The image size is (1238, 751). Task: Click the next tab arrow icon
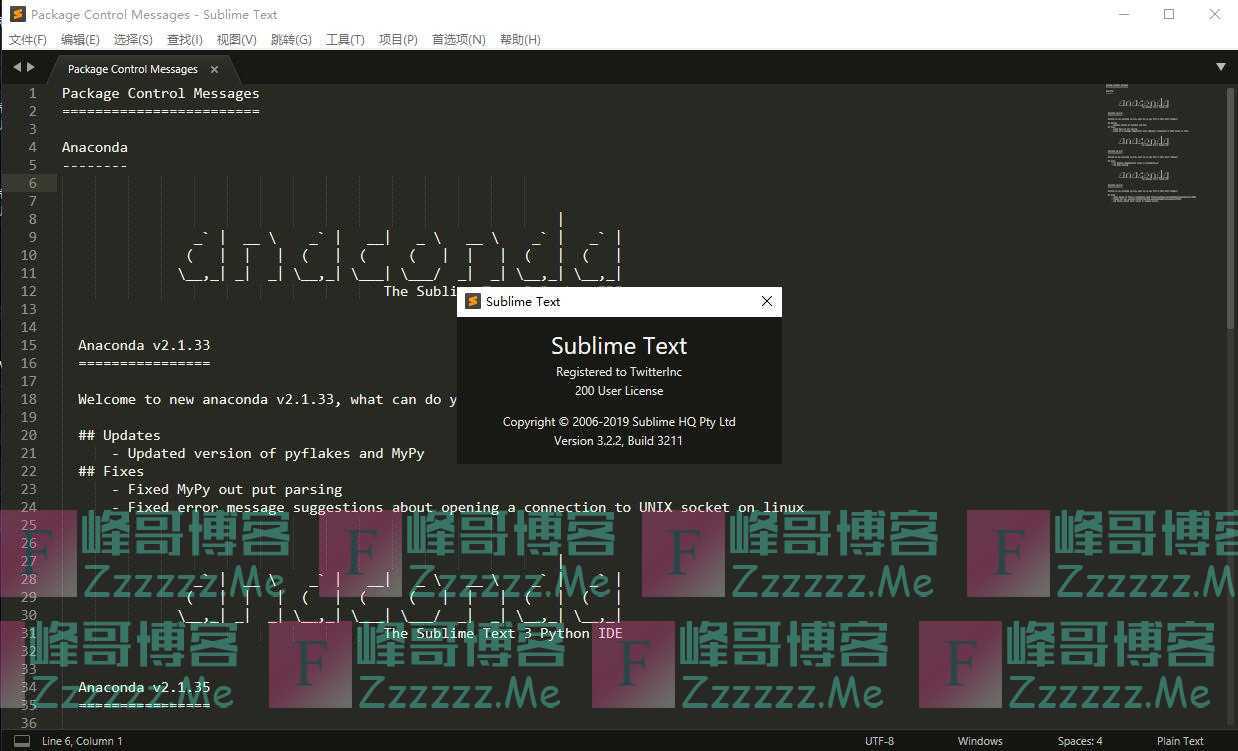(x=31, y=67)
